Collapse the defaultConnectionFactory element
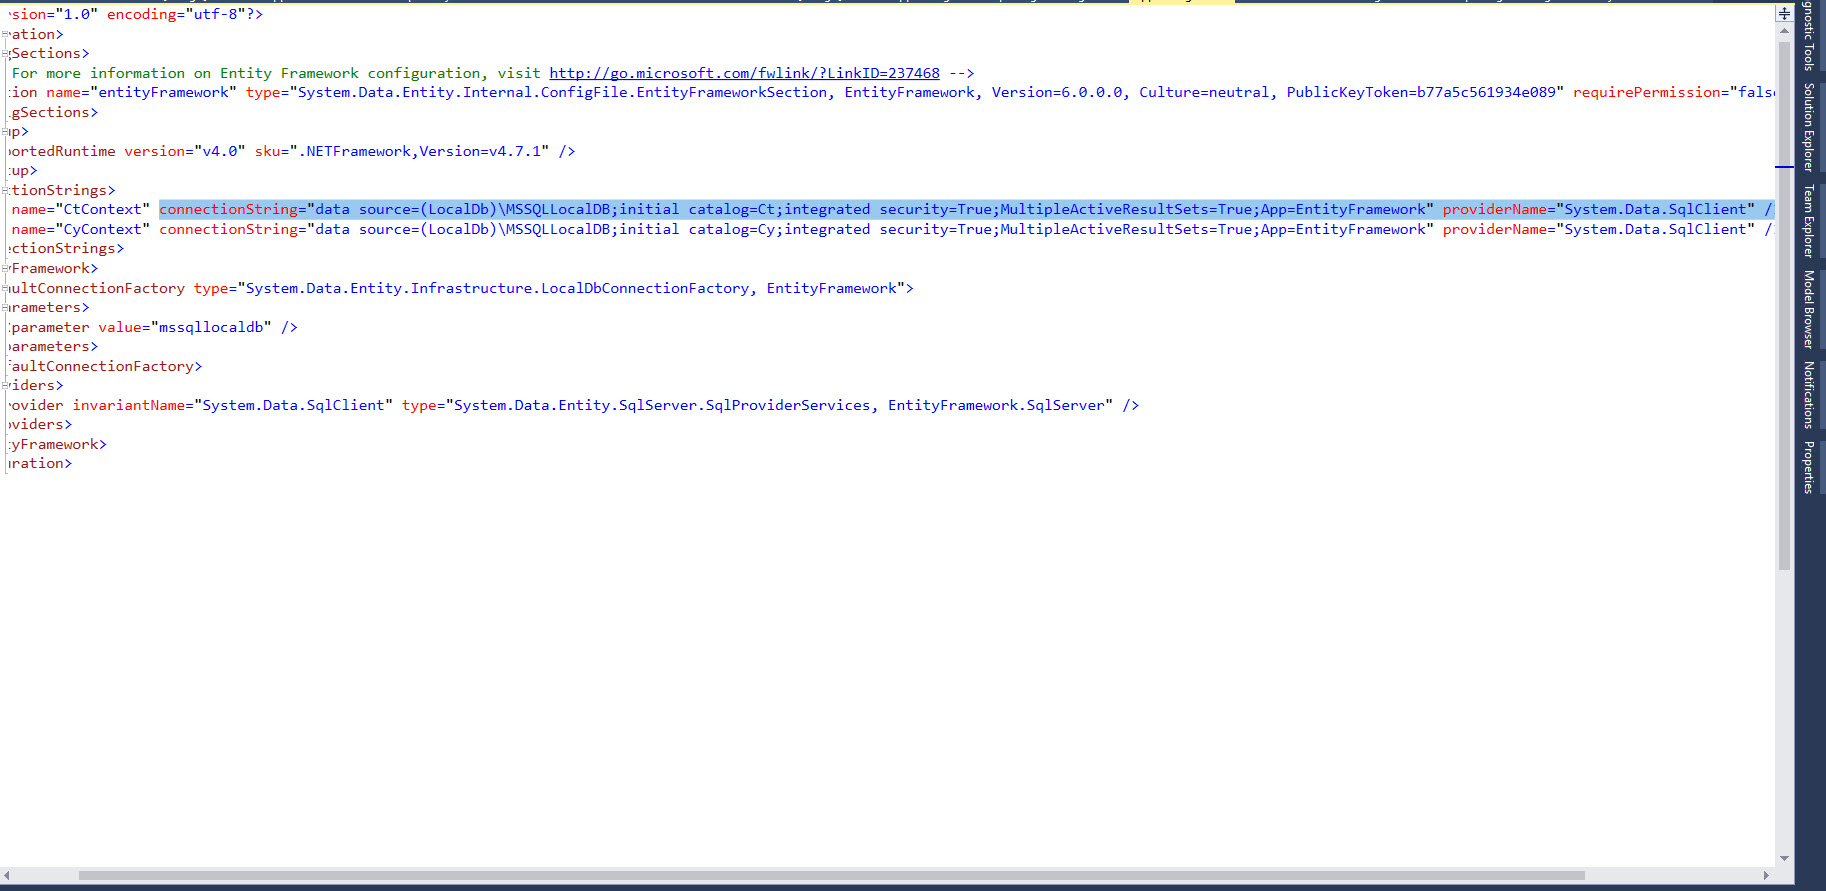1826x891 pixels. 6,288
